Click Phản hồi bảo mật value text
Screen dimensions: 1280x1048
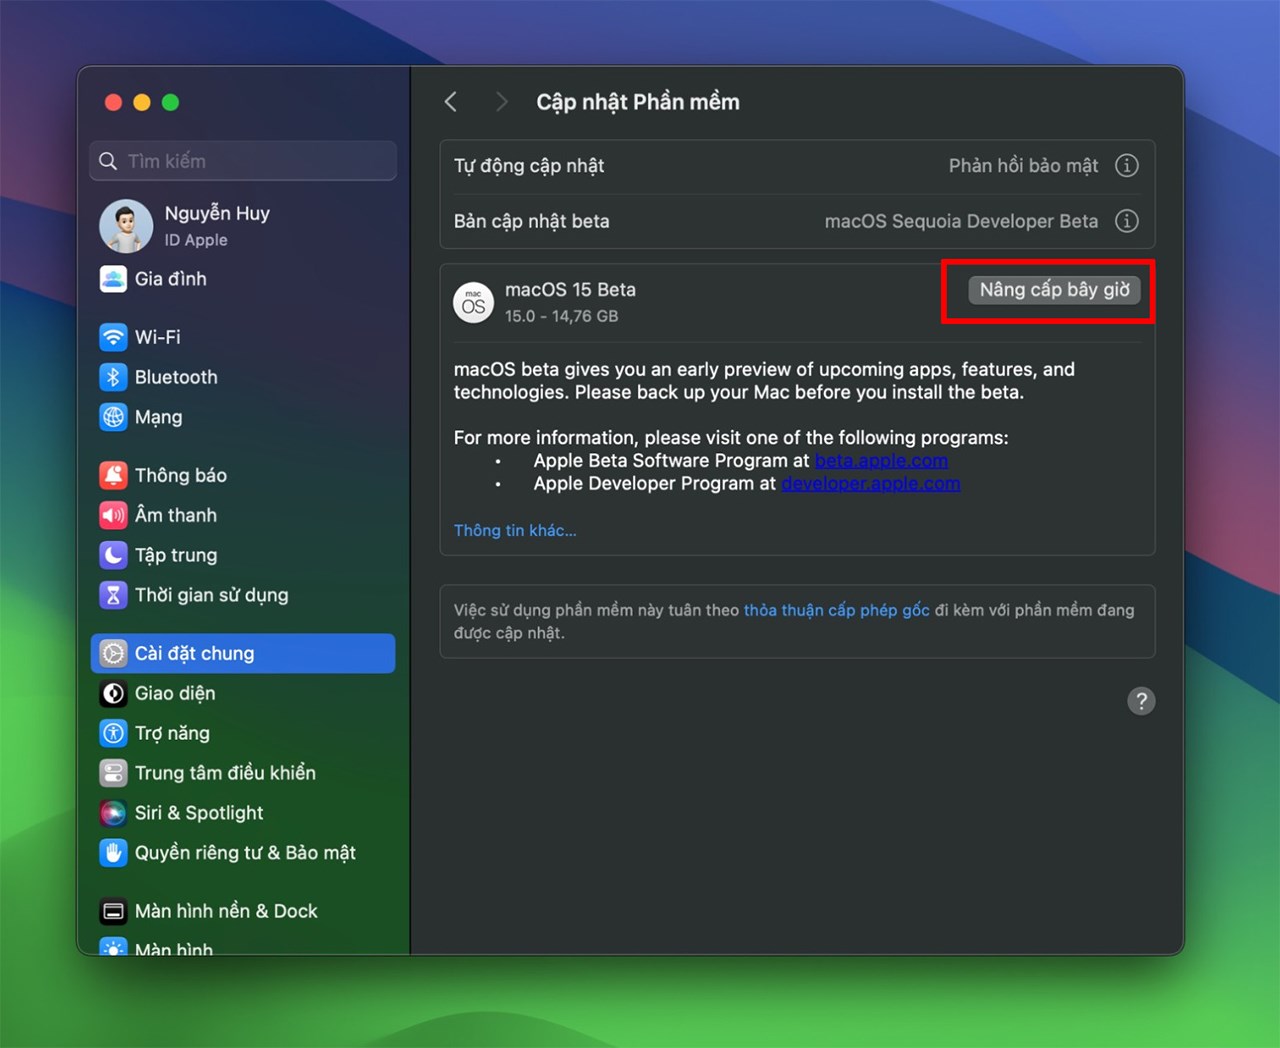(1023, 166)
